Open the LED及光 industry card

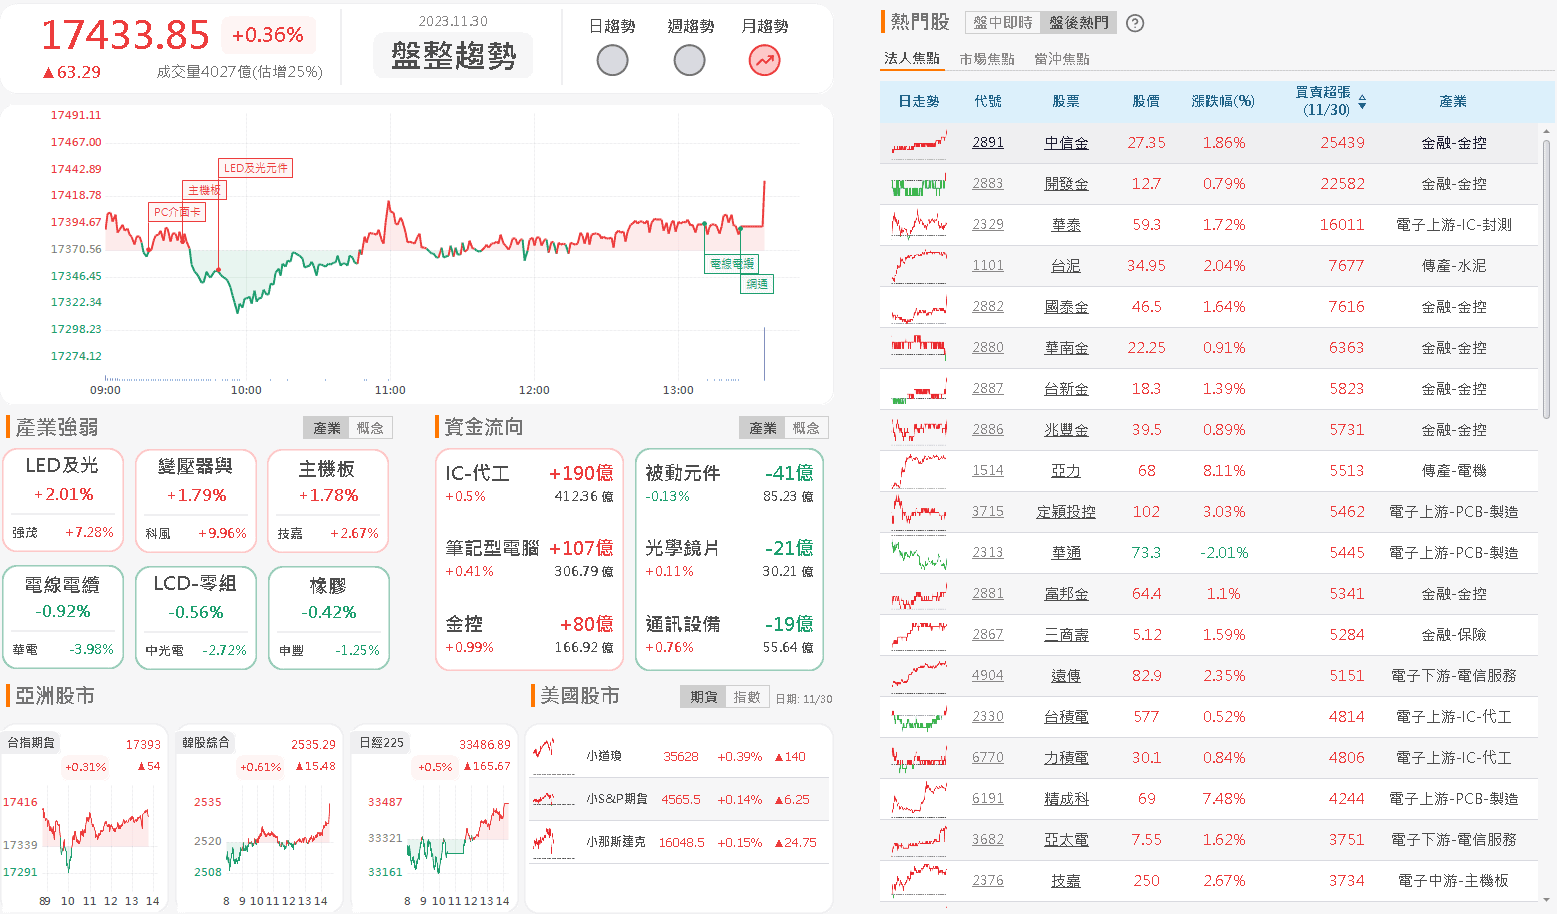(63, 500)
